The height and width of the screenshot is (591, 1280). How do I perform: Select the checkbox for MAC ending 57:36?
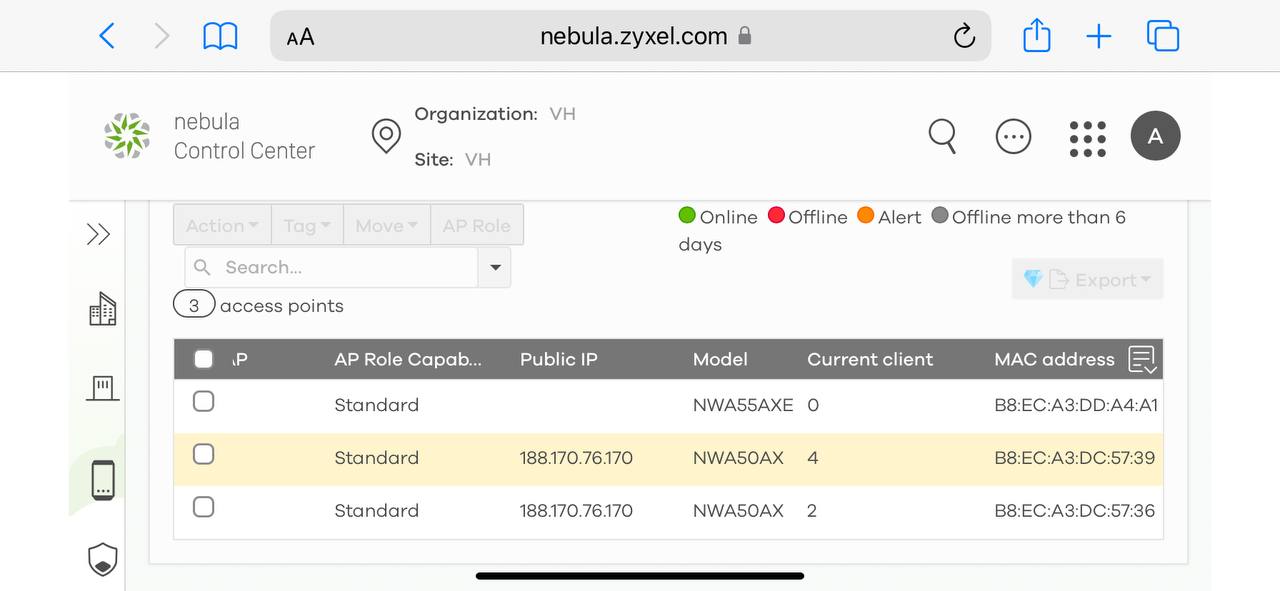point(203,507)
